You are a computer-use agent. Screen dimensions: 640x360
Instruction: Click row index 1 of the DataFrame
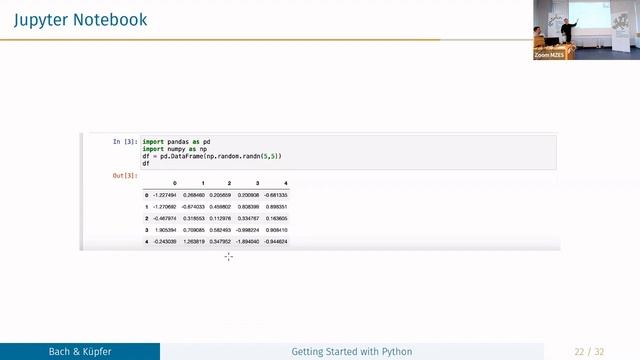tap(147, 207)
